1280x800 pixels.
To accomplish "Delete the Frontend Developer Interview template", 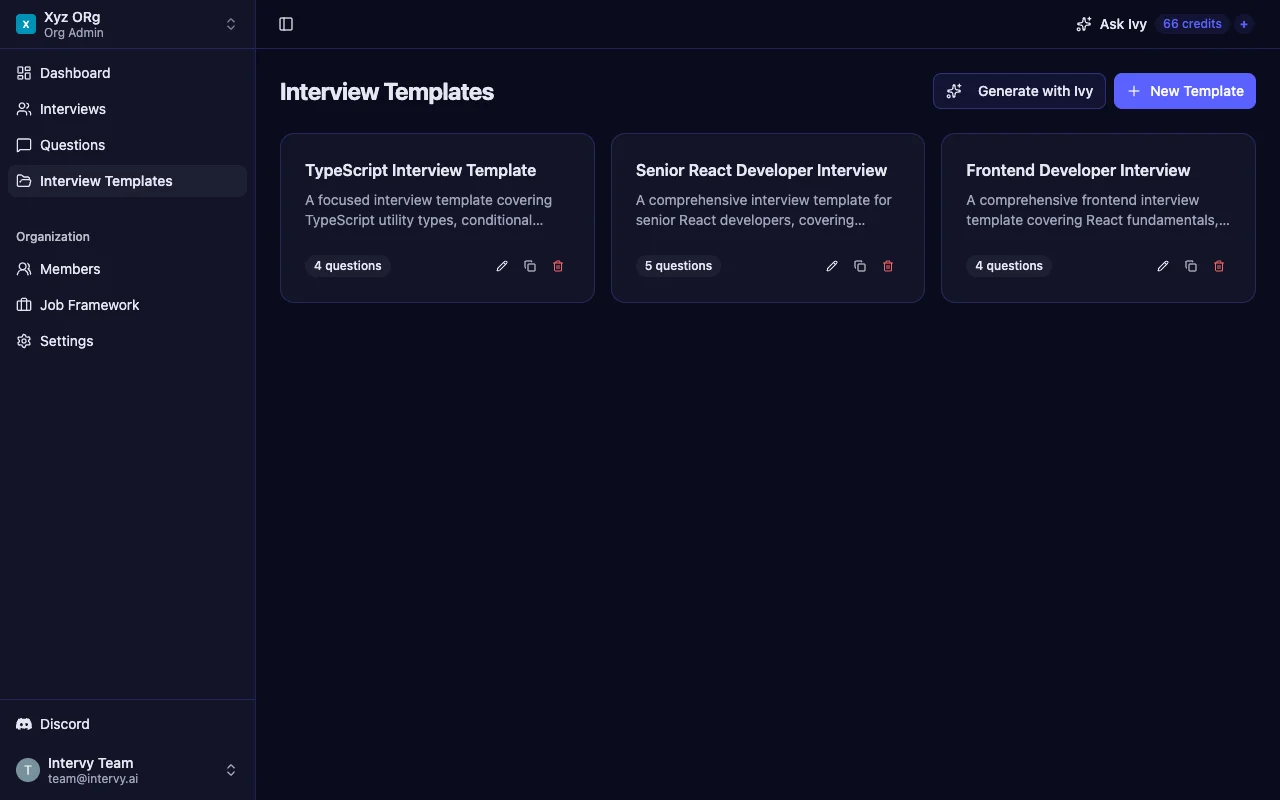I will pyautogui.click(x=1219, y=266).
